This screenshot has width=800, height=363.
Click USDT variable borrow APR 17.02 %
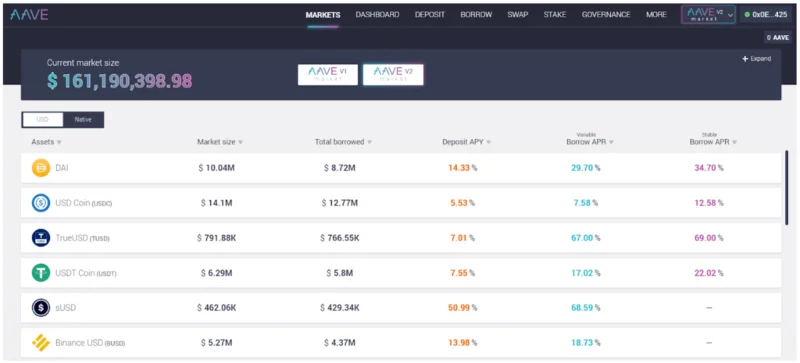(586, 273)
